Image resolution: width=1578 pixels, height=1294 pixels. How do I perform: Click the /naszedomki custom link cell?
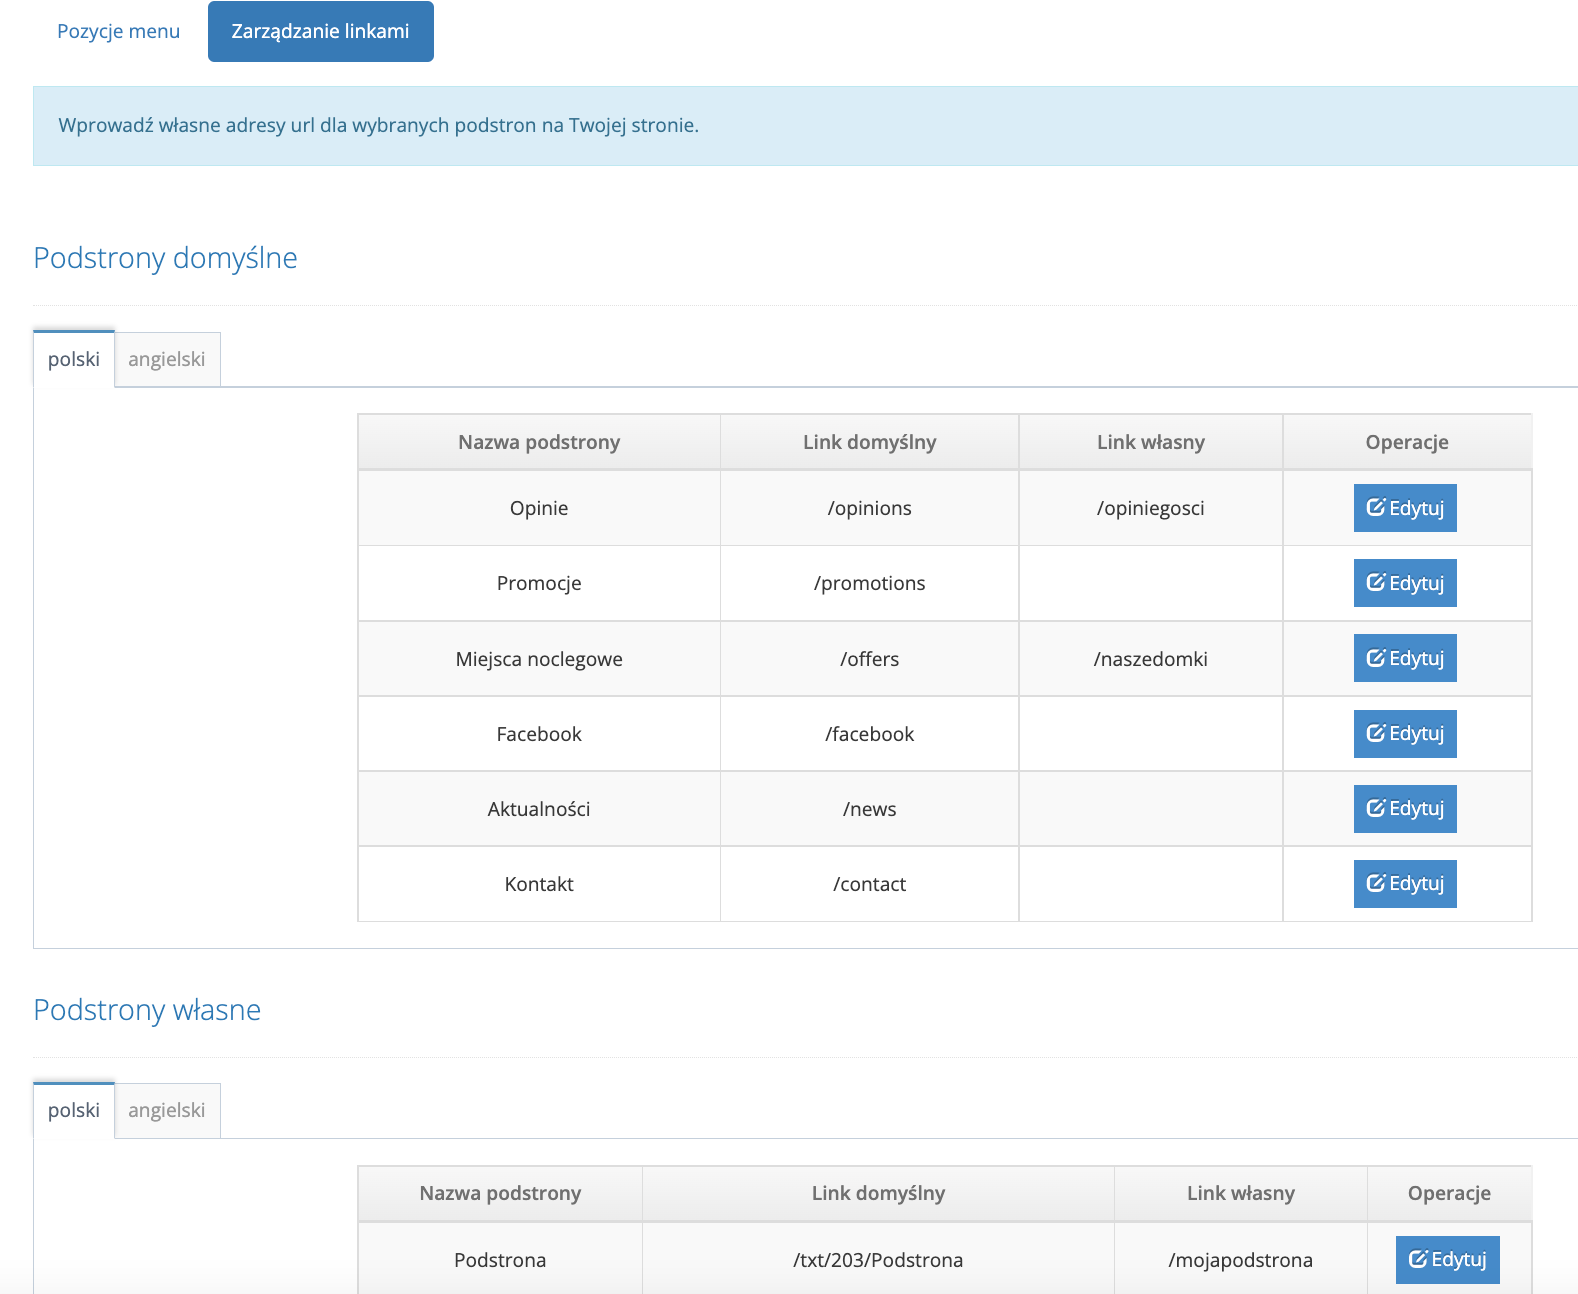1150,659
